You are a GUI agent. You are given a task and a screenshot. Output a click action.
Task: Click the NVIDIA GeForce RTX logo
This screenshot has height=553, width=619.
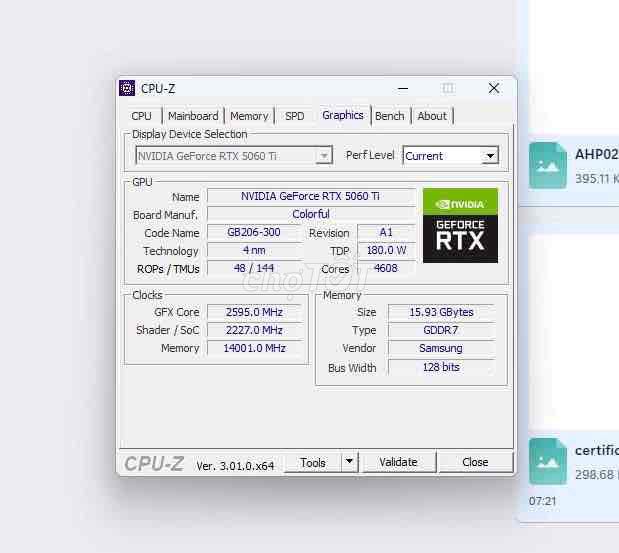point(460,225)
